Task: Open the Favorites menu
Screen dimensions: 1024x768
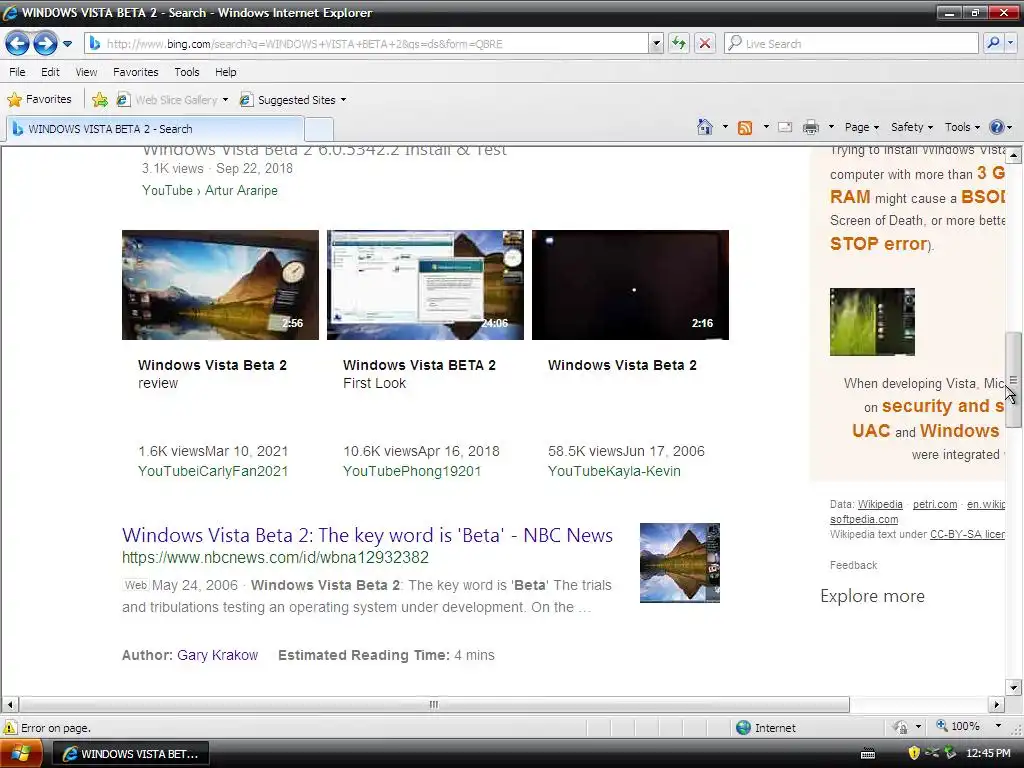Action: click(136, 72)
